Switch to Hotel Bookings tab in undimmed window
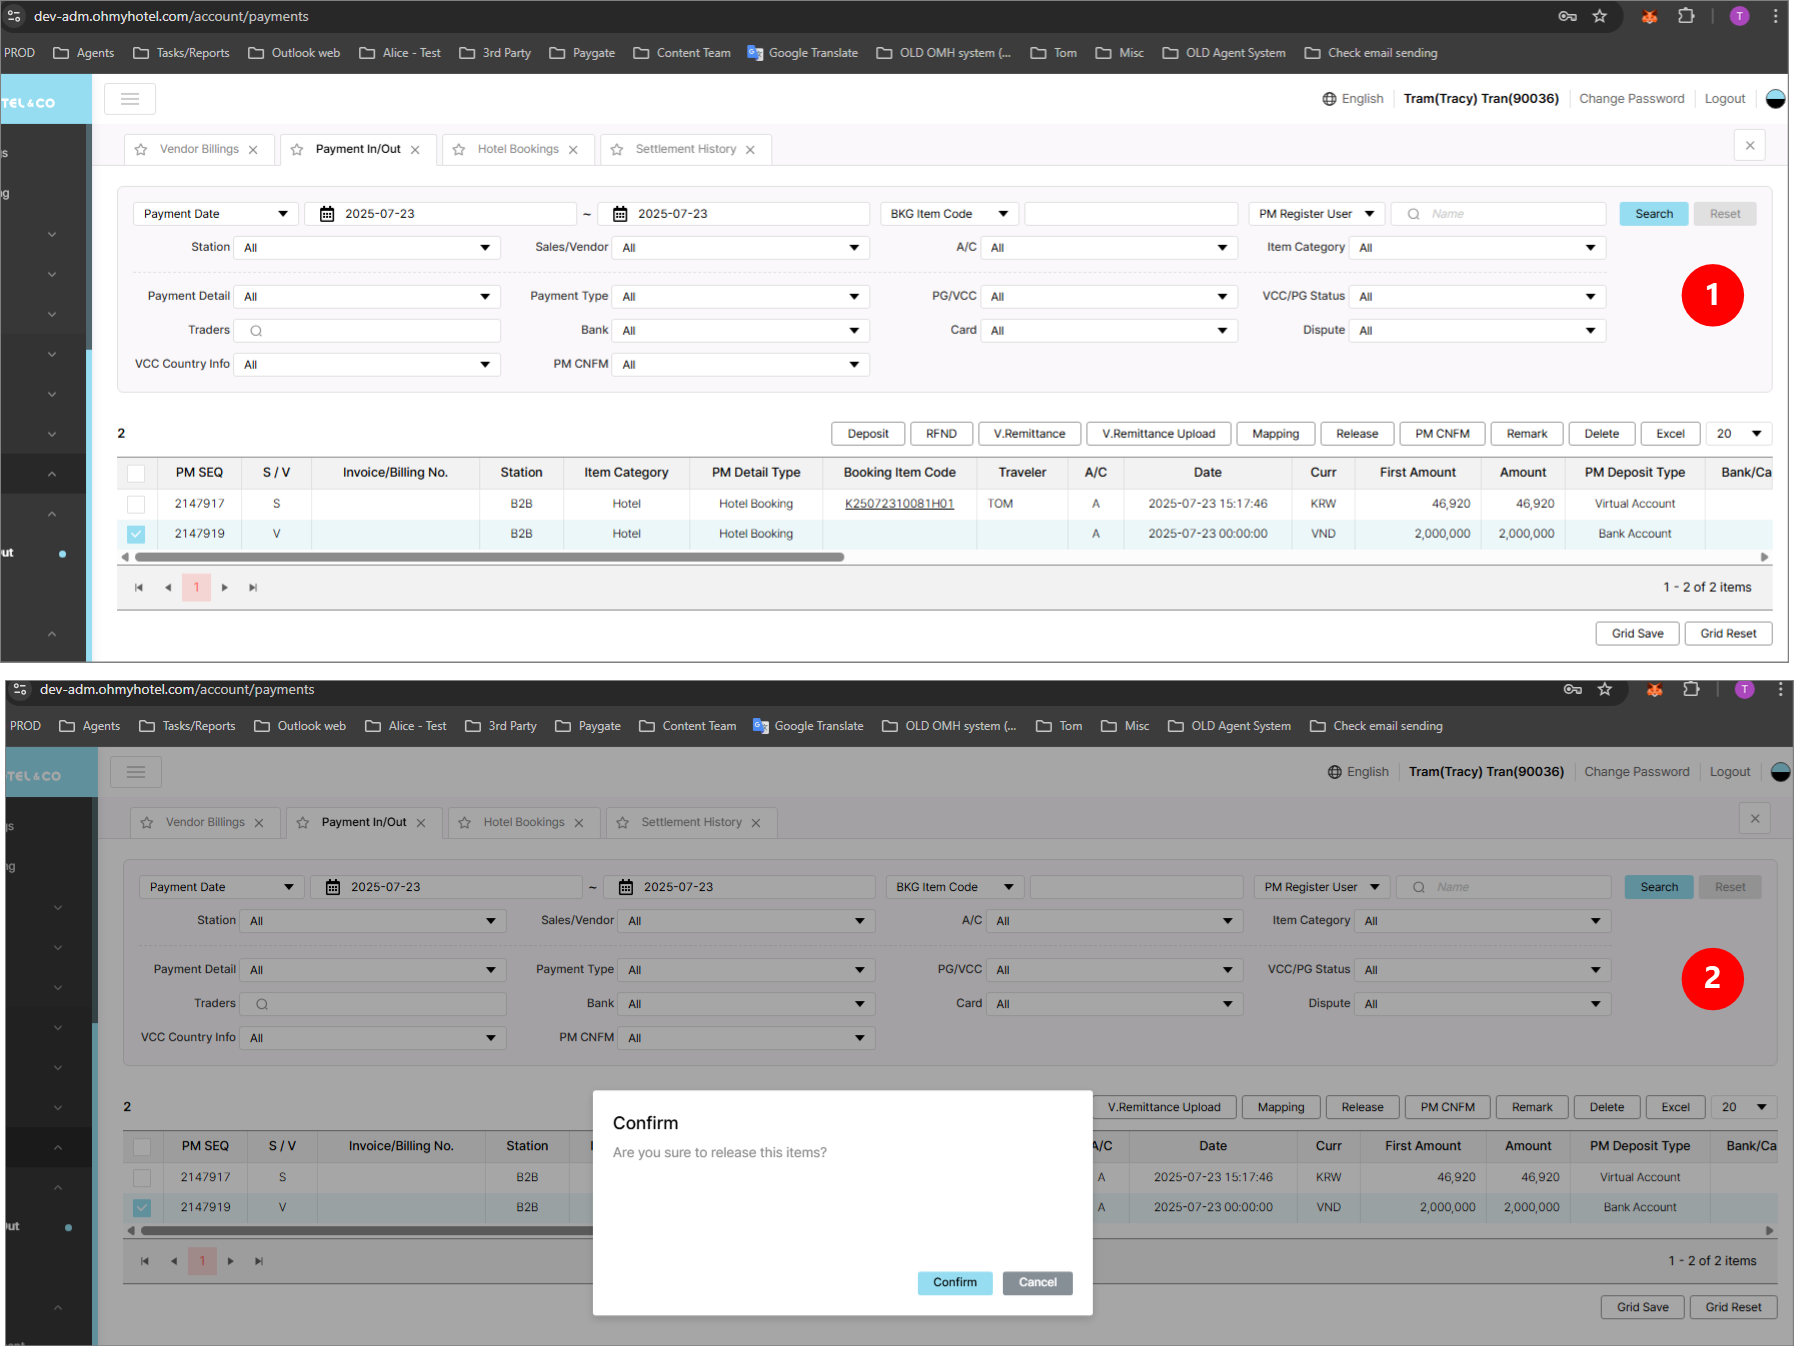This screenshot has width=1794, height=1346. (x=518, y=150)
